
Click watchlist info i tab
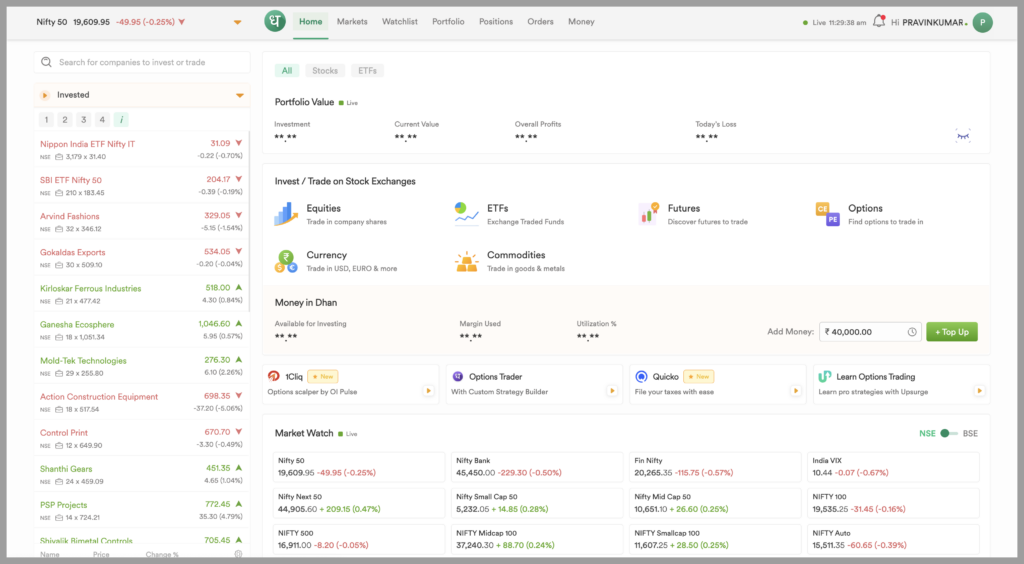(x=121, y=119)
